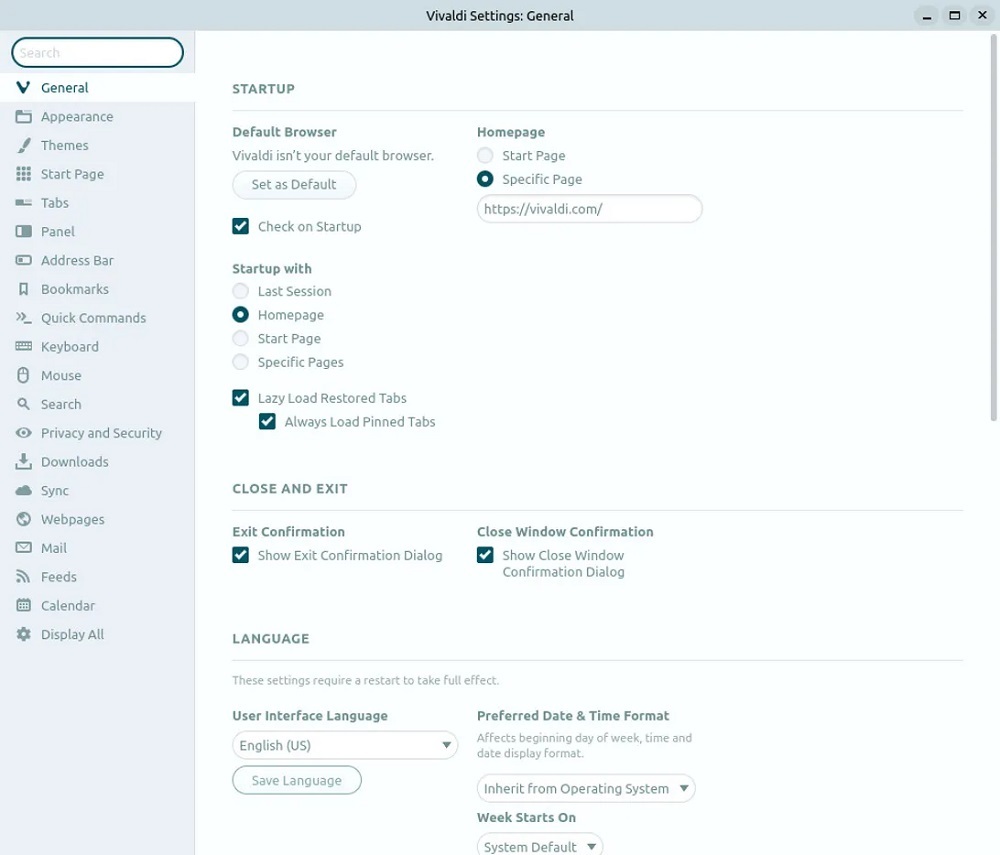Viewport: 1000px width, 855px height.
Task: Click the Sync cloud icon
Action: pyautogui.click(x=23, y=491)
